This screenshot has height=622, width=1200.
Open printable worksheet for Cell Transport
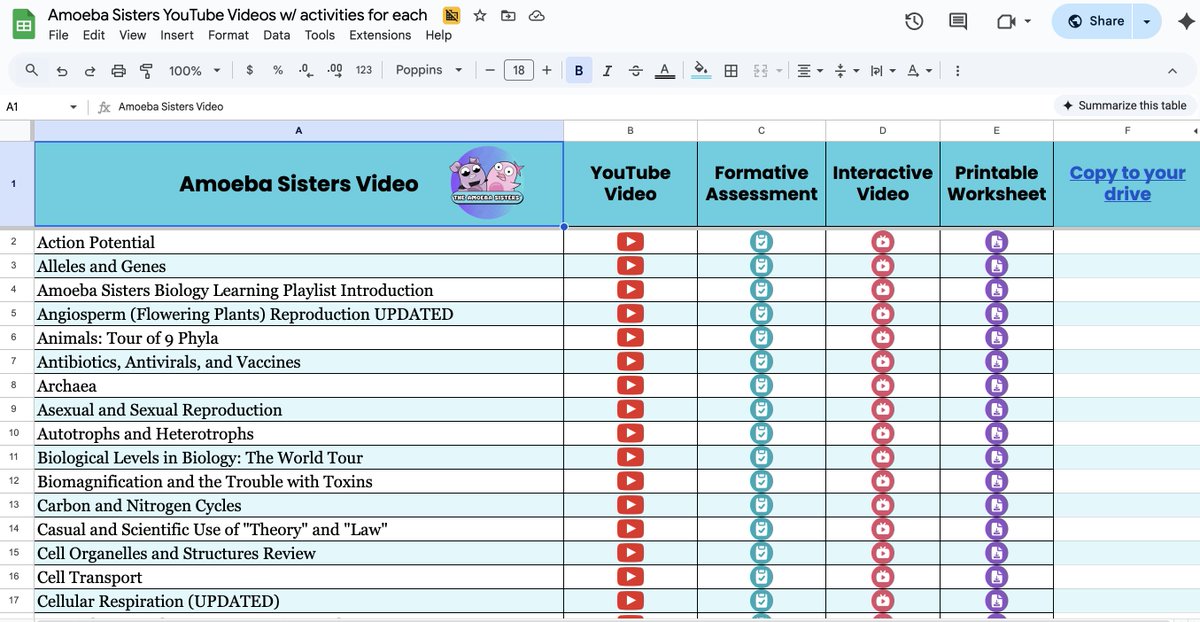point(996,577)
